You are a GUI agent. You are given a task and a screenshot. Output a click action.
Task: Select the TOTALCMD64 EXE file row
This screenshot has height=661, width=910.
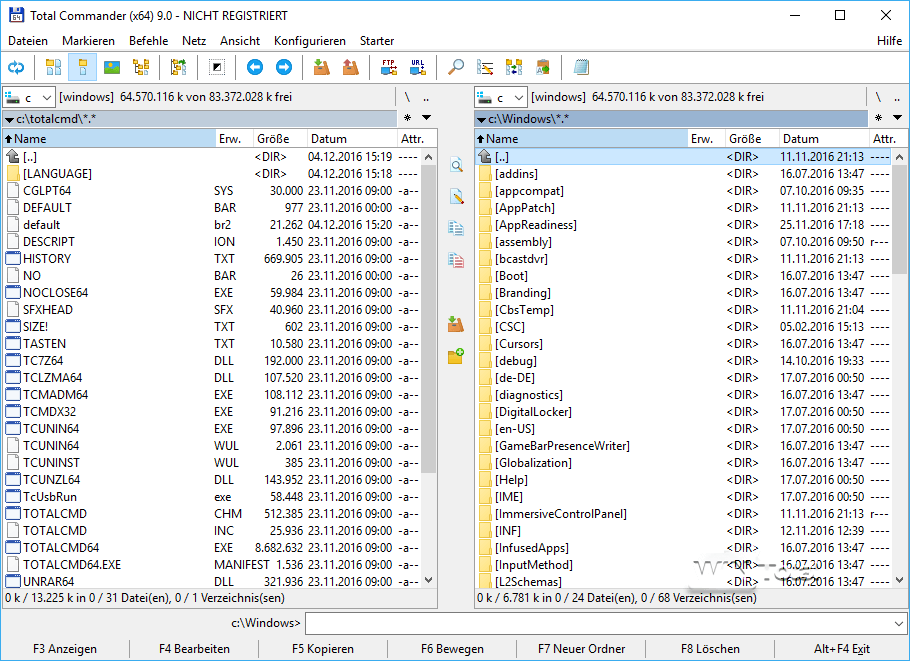[x=212, y=548]
